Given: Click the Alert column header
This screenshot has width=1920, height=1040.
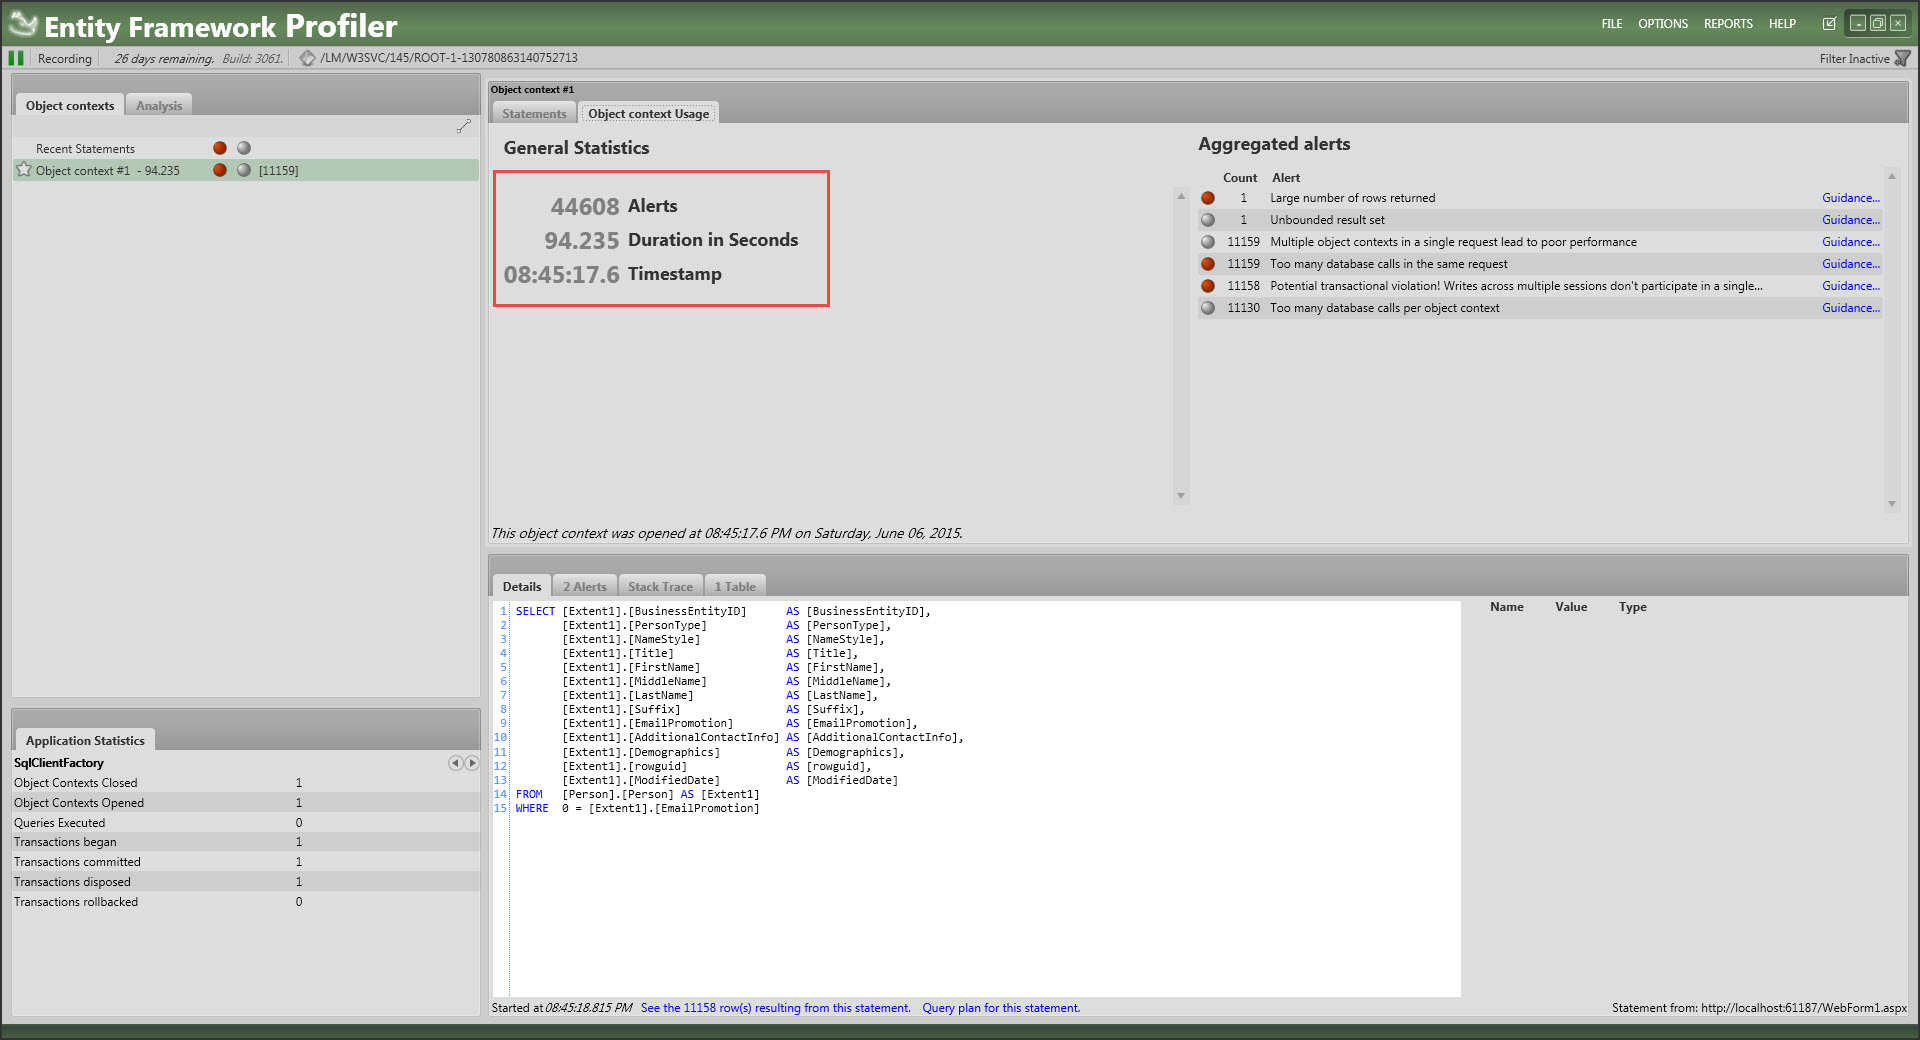Looking at the screenshot, I should (1286, 178).
